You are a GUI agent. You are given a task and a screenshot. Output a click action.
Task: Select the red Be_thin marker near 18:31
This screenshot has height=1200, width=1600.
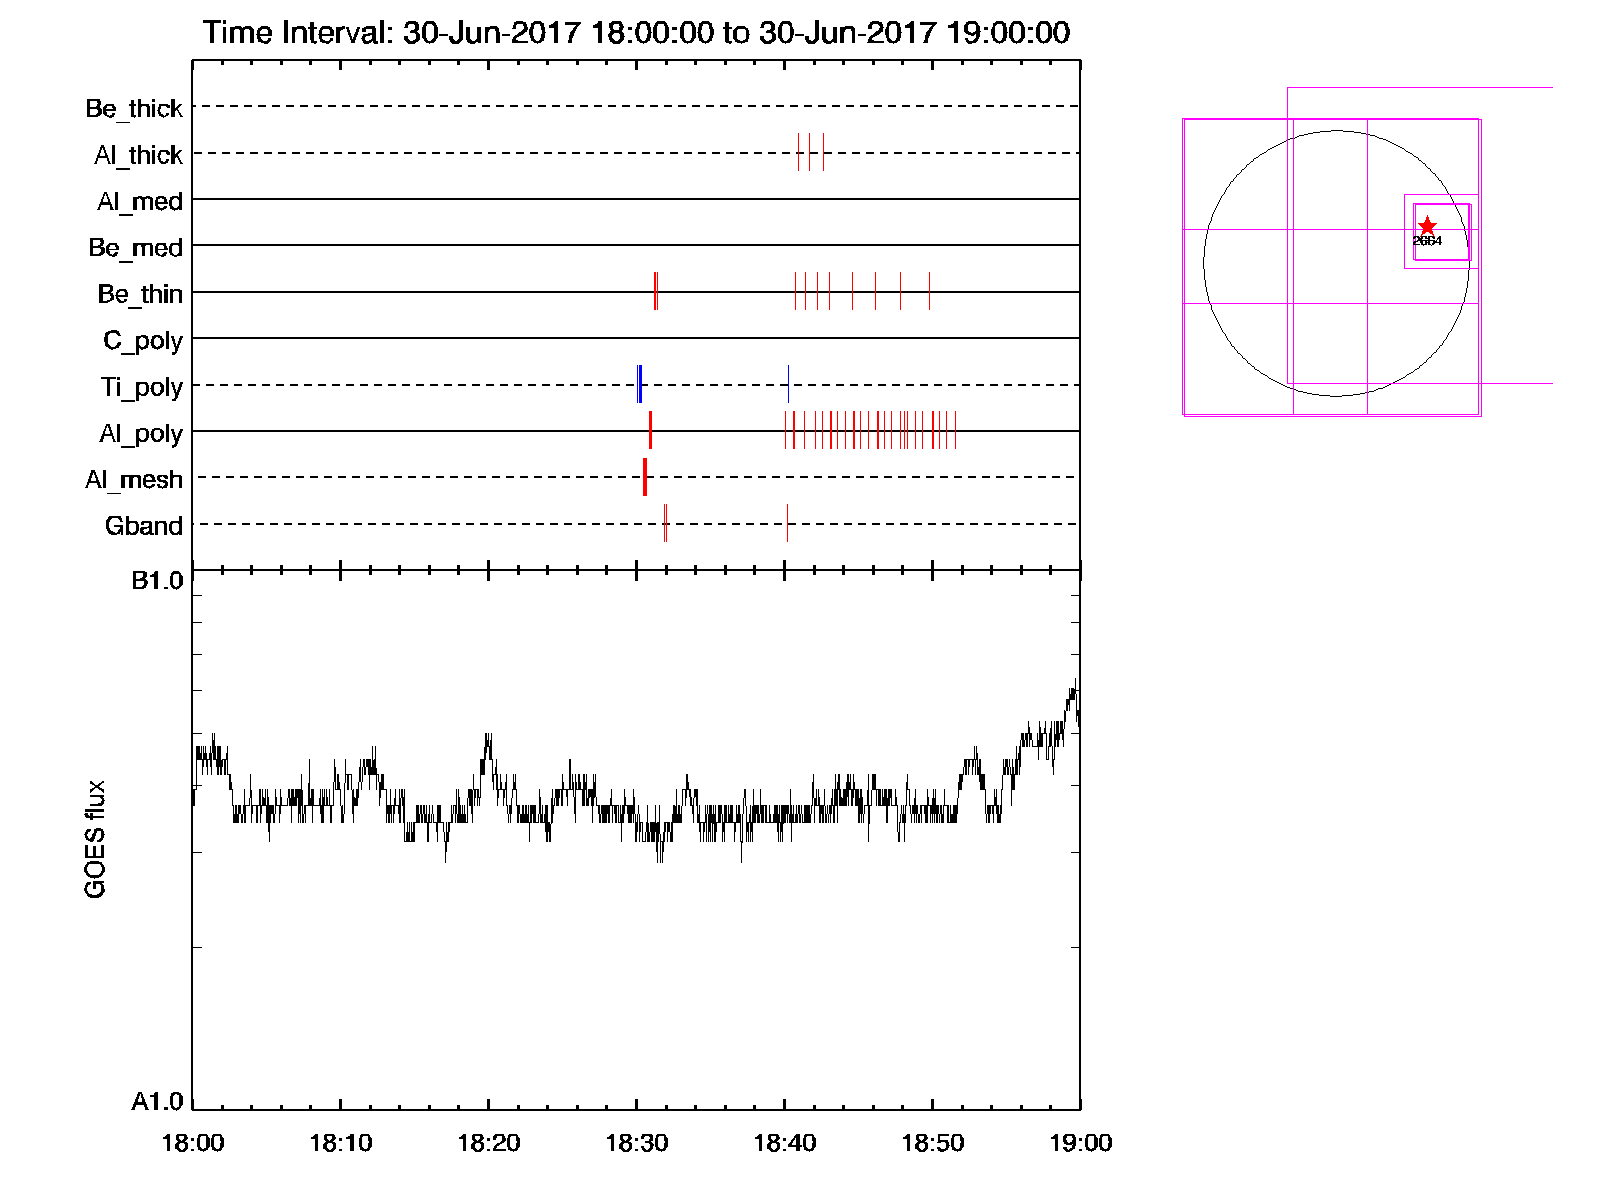655,291
